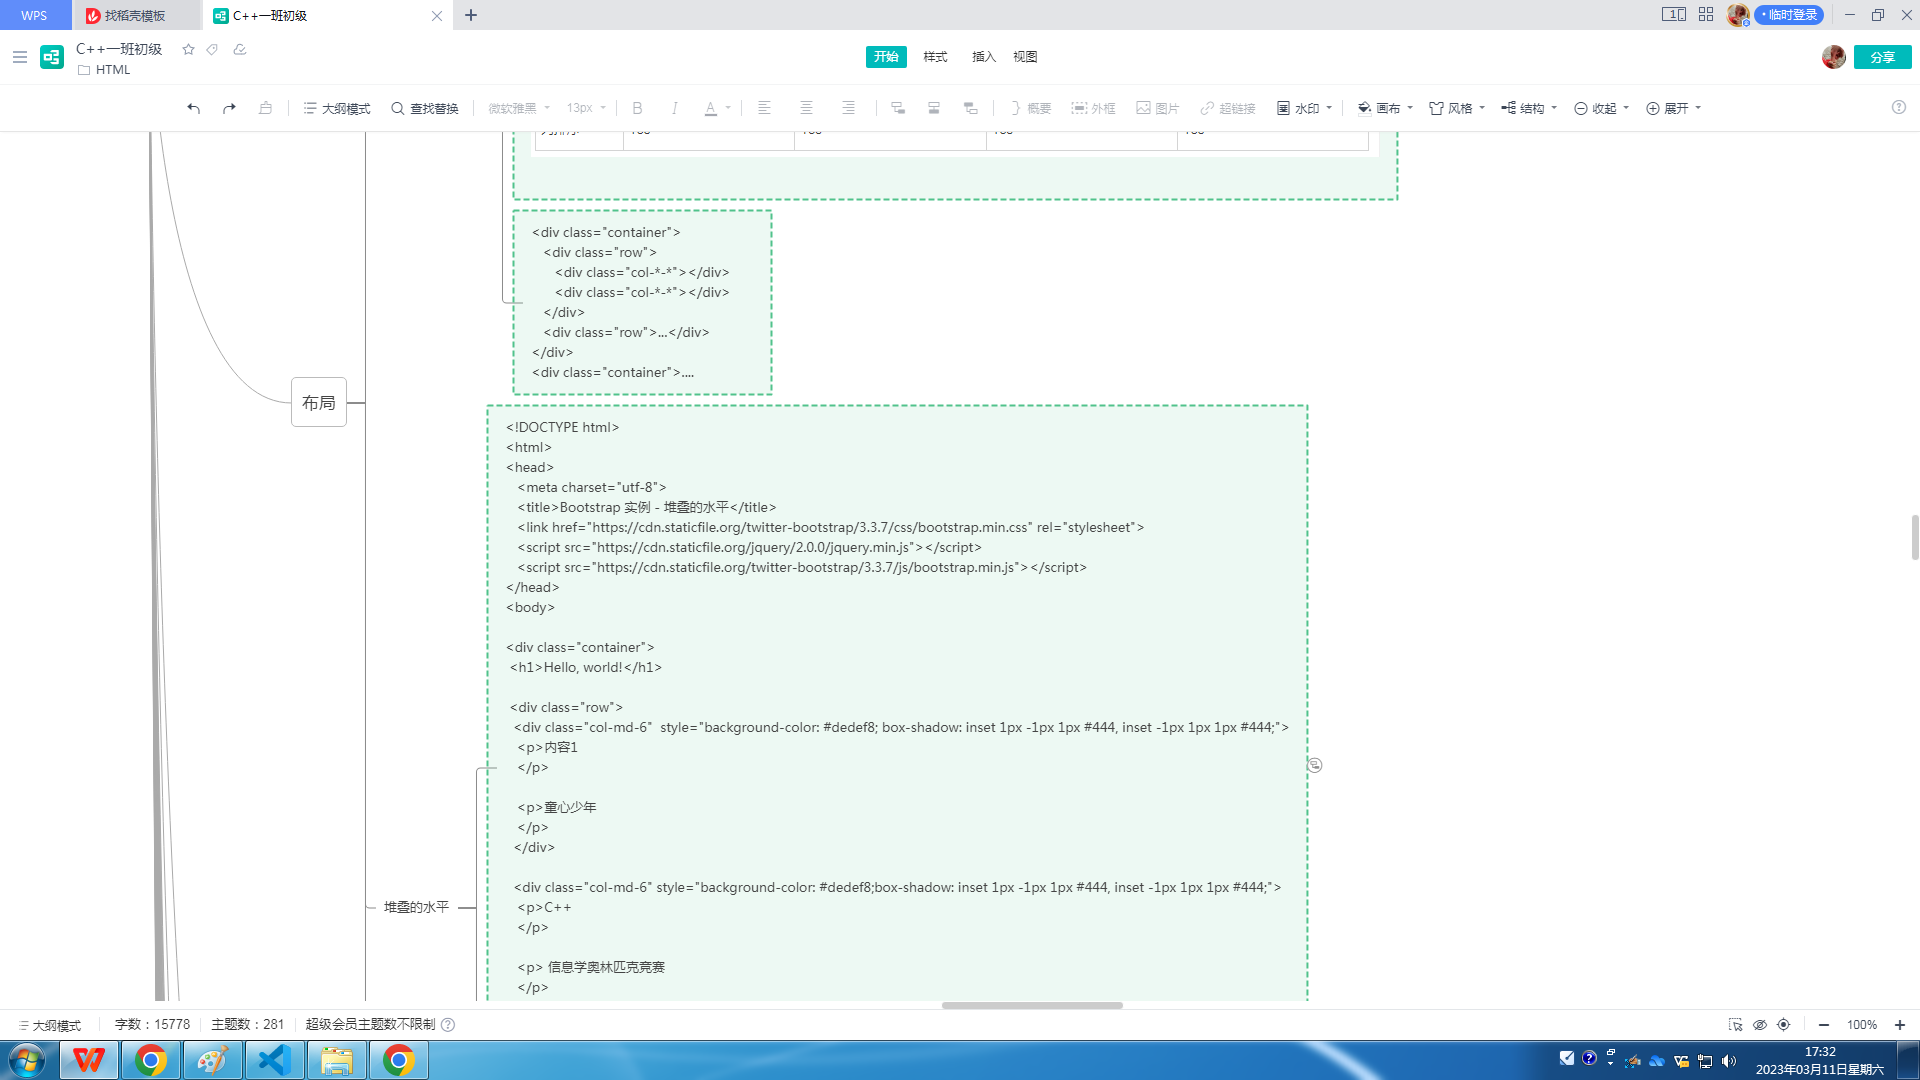Open the 插入 insert tab
Image resolution: width=1920 pixels, height=1080 pixels.
click(983, 57)
